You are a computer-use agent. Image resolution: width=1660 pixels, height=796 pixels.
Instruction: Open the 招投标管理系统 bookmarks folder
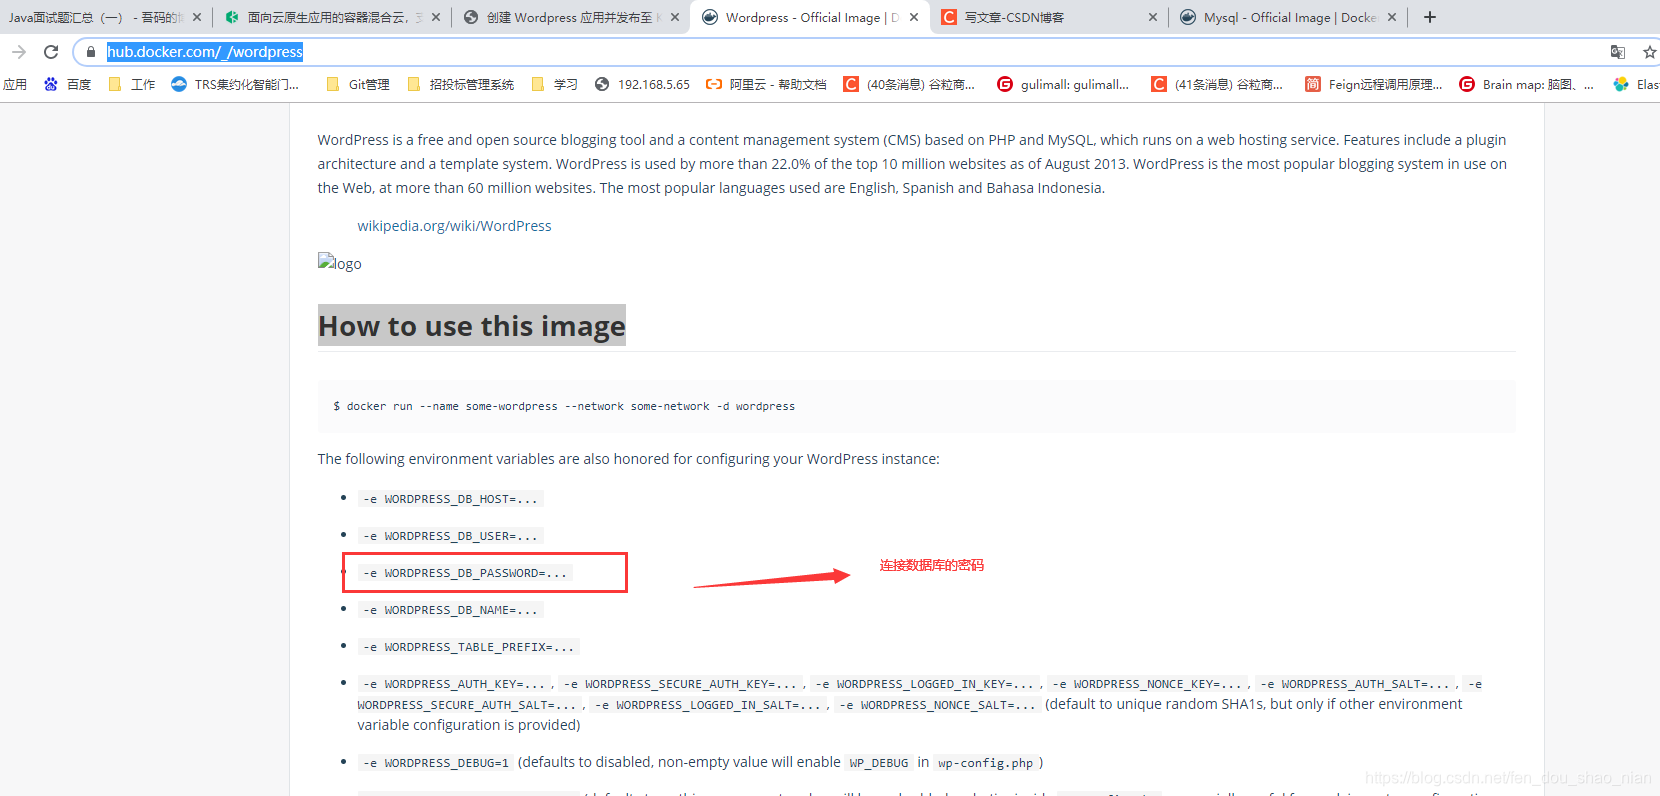point(461,84)
